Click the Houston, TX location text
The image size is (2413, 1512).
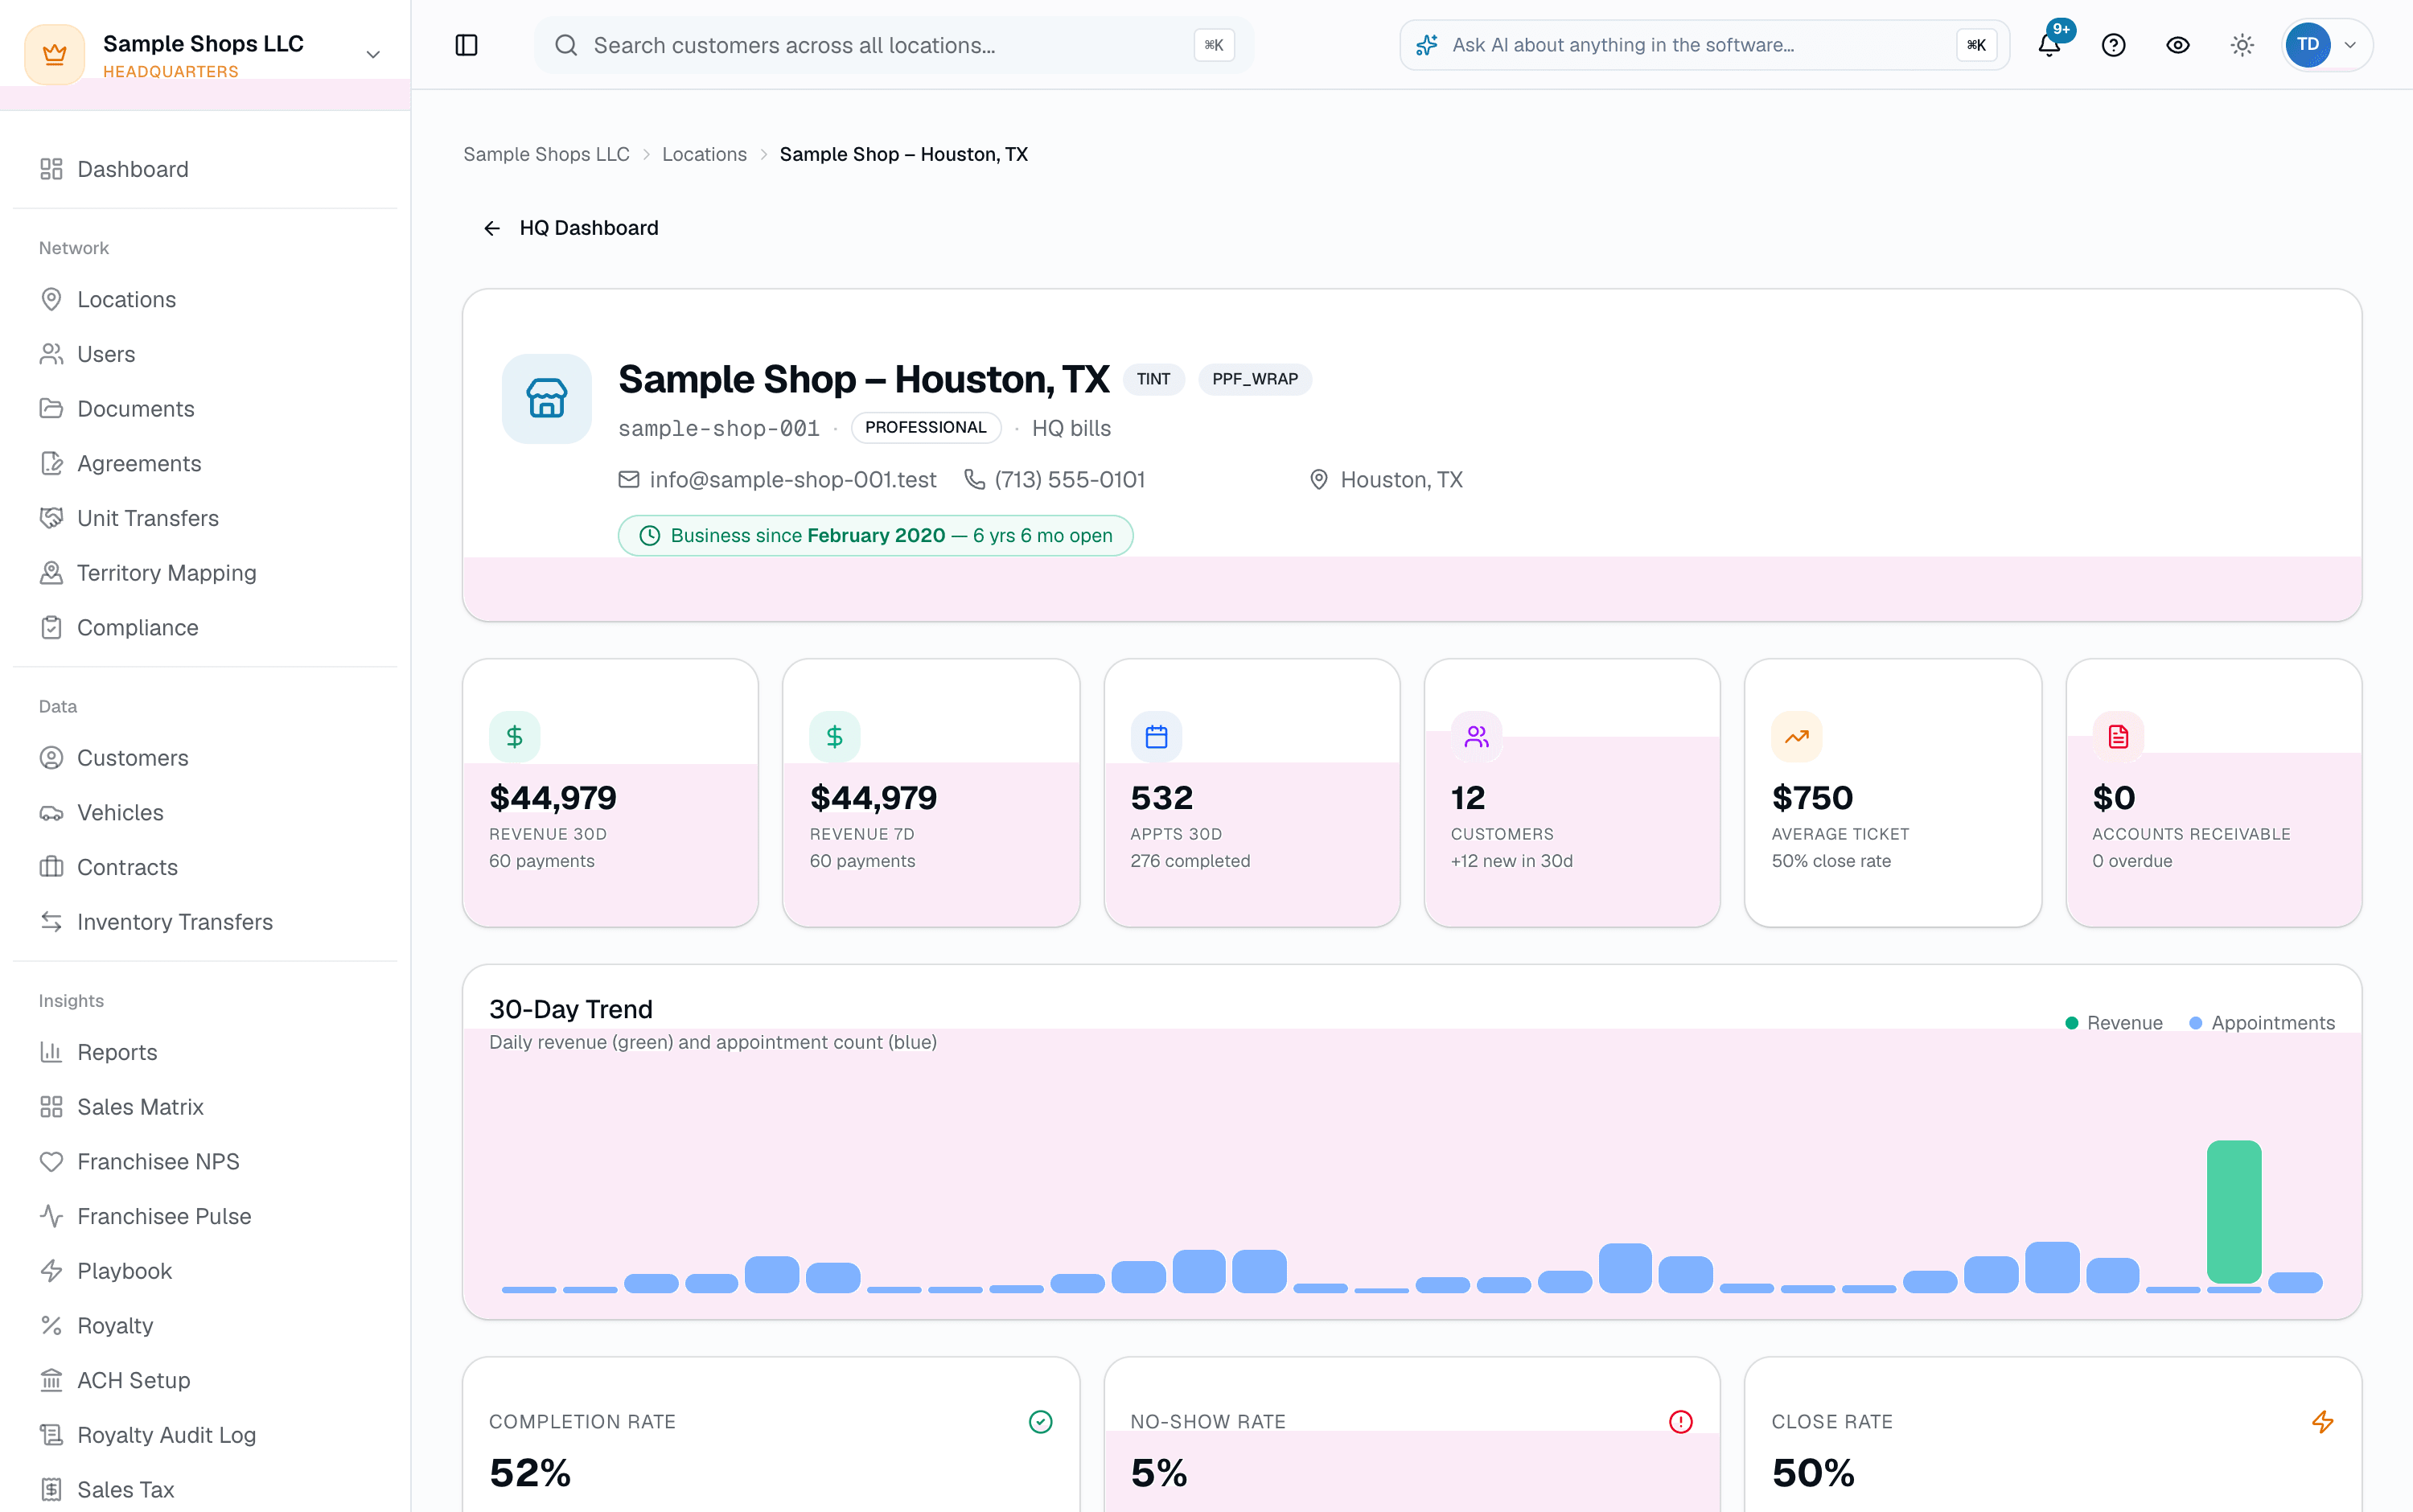coord(1401,480)
